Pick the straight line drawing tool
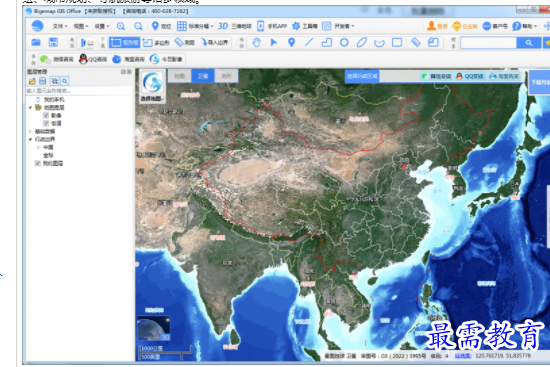 click(309, 42)
